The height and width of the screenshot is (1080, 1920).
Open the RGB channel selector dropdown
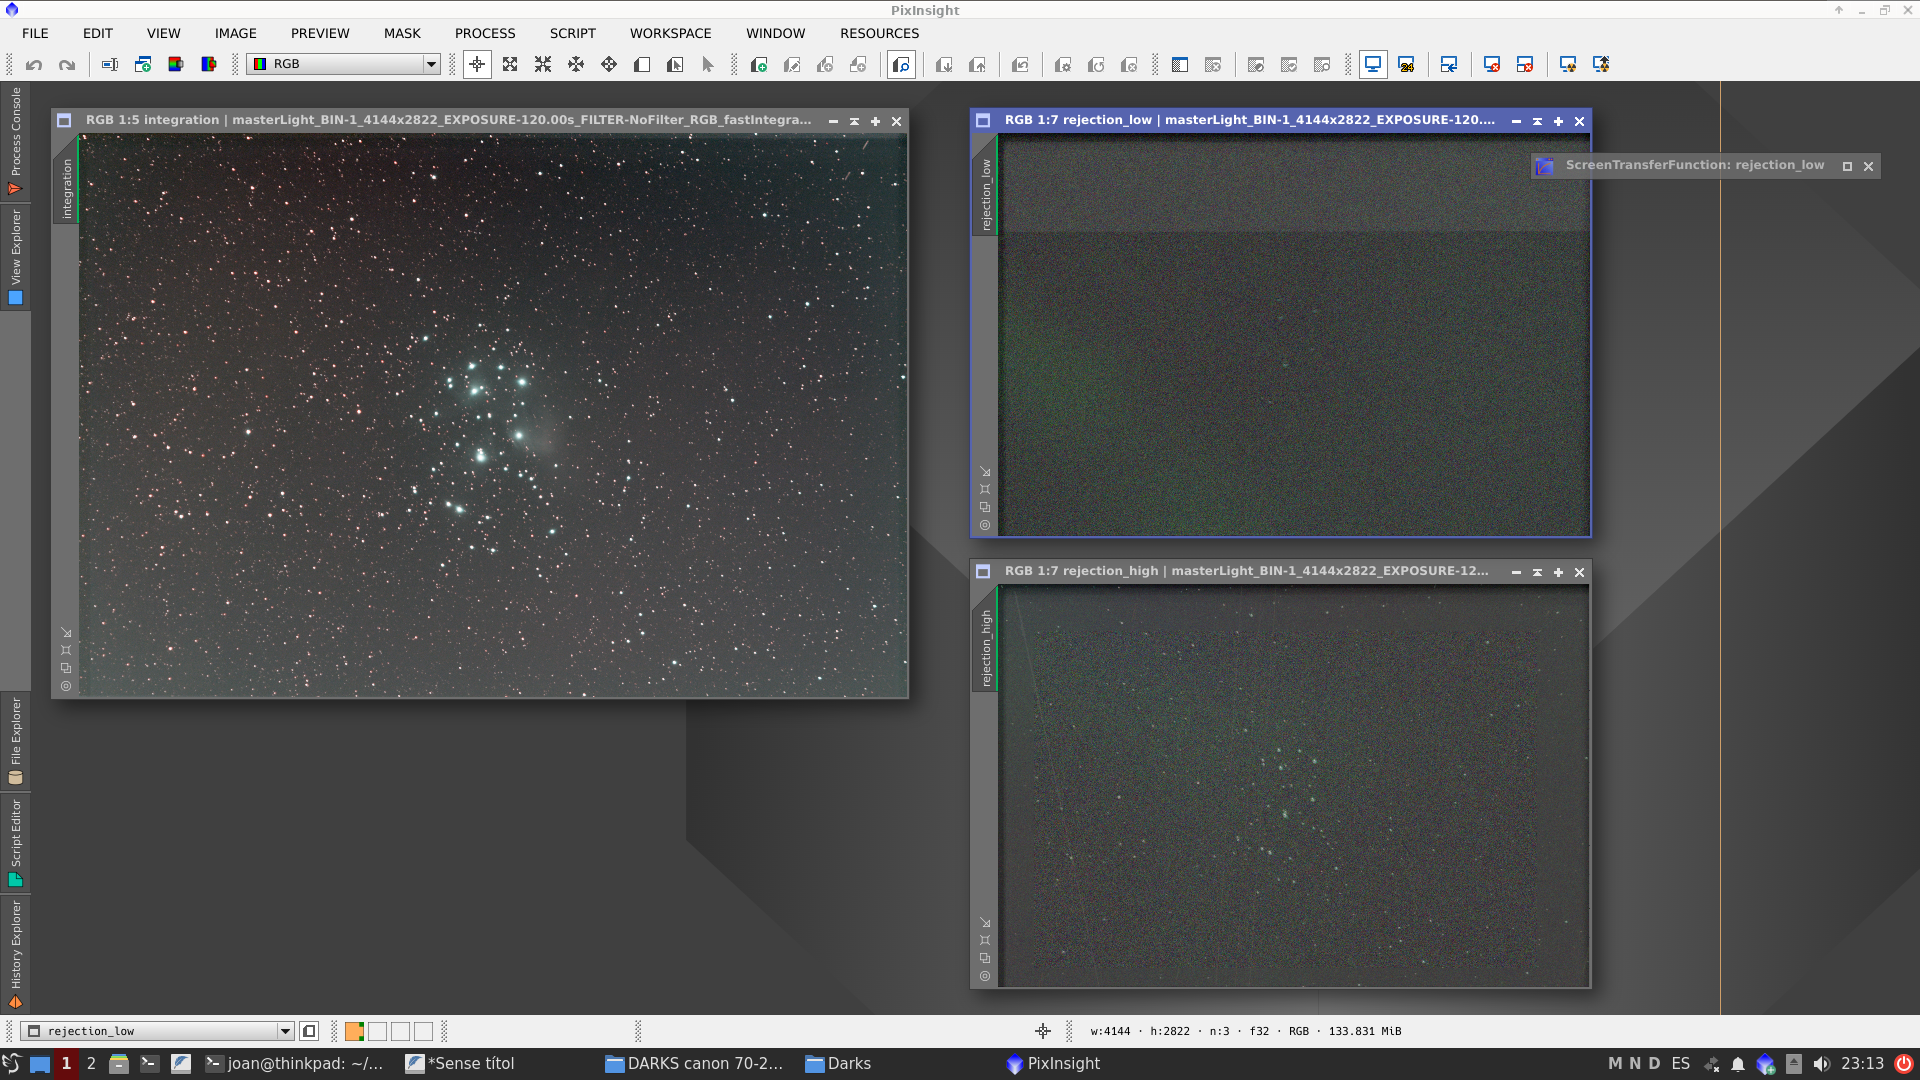(430, 64)
